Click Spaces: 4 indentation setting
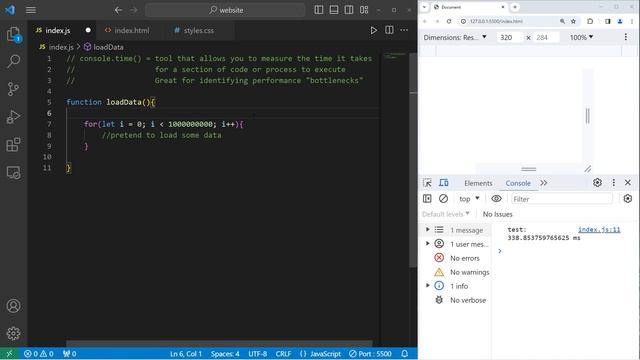The height and width of the screenshot is (360, 640). click(x=225, y=354)
